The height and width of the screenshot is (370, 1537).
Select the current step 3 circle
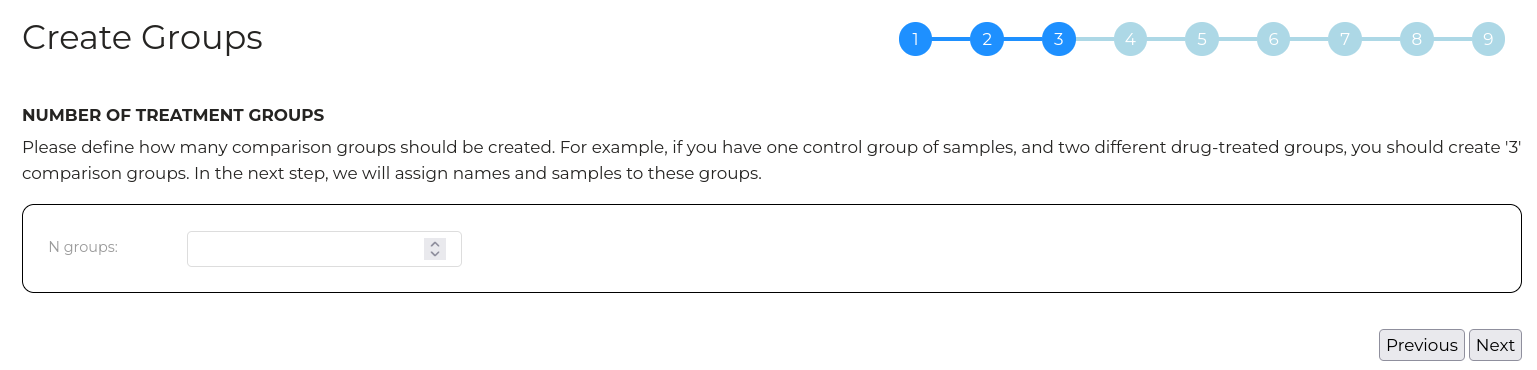tap(1058, 39)
